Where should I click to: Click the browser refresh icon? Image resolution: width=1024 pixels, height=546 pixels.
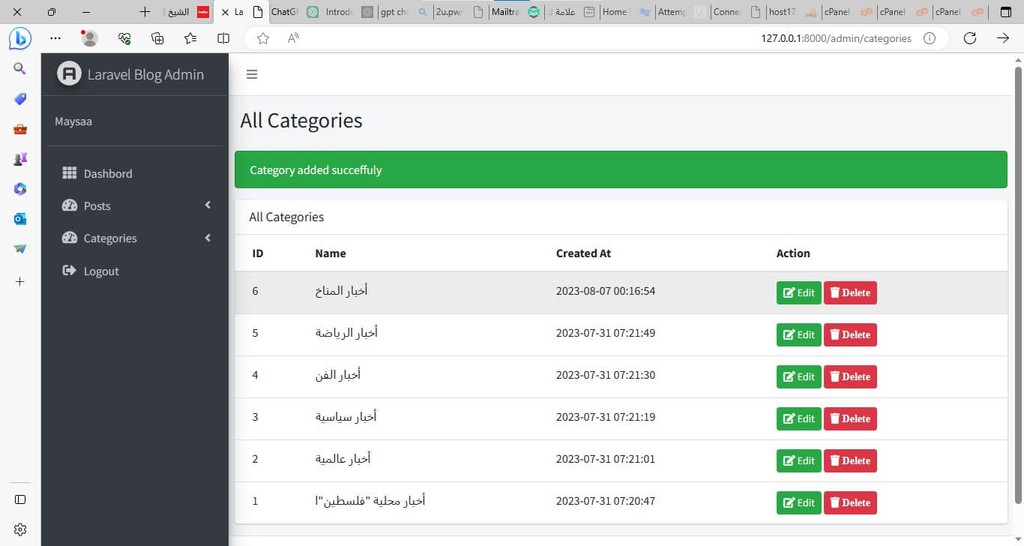(970, 39)
